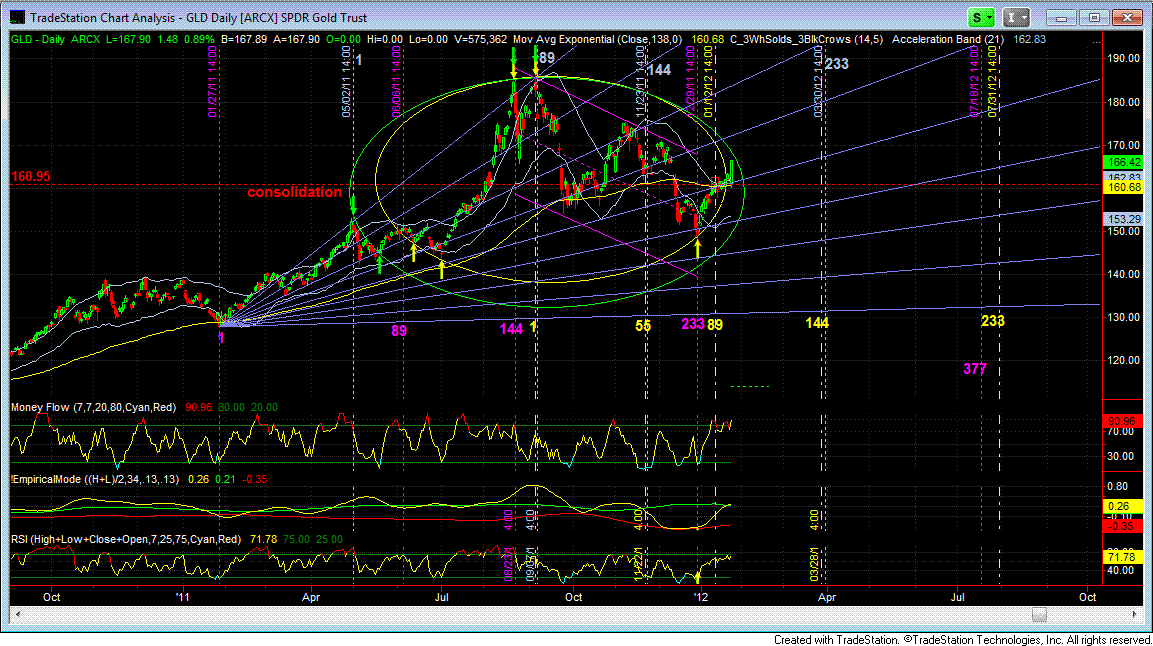Click the '01/27/11 14:00' vertical line label
Image resolution: width=1153 pixels, height=646 pixels.
pyautogui.click(x=213, y=82)
